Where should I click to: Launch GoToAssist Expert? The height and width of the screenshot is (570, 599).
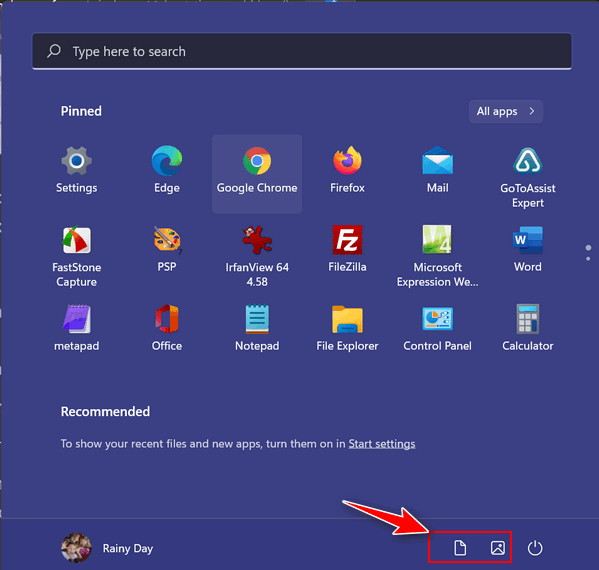click(528, 177)
